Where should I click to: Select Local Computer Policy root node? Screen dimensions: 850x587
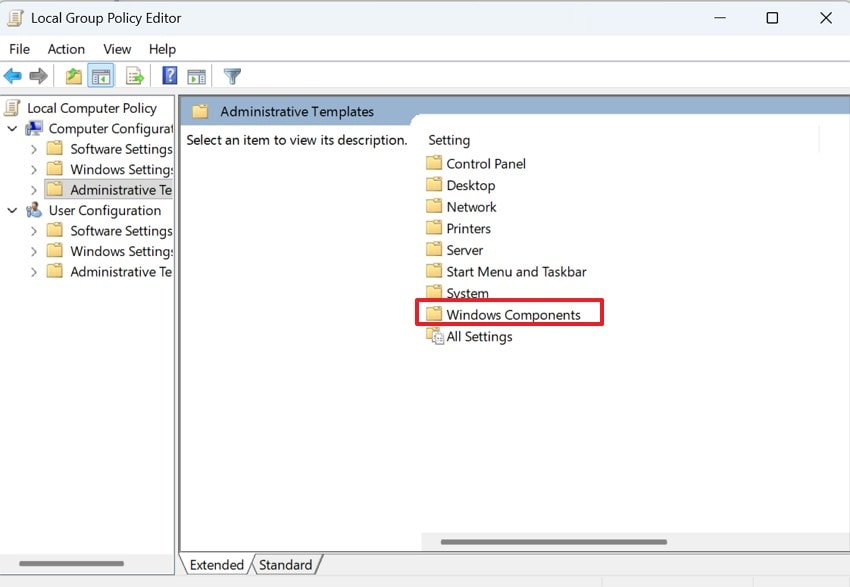[x=92, y=108]
